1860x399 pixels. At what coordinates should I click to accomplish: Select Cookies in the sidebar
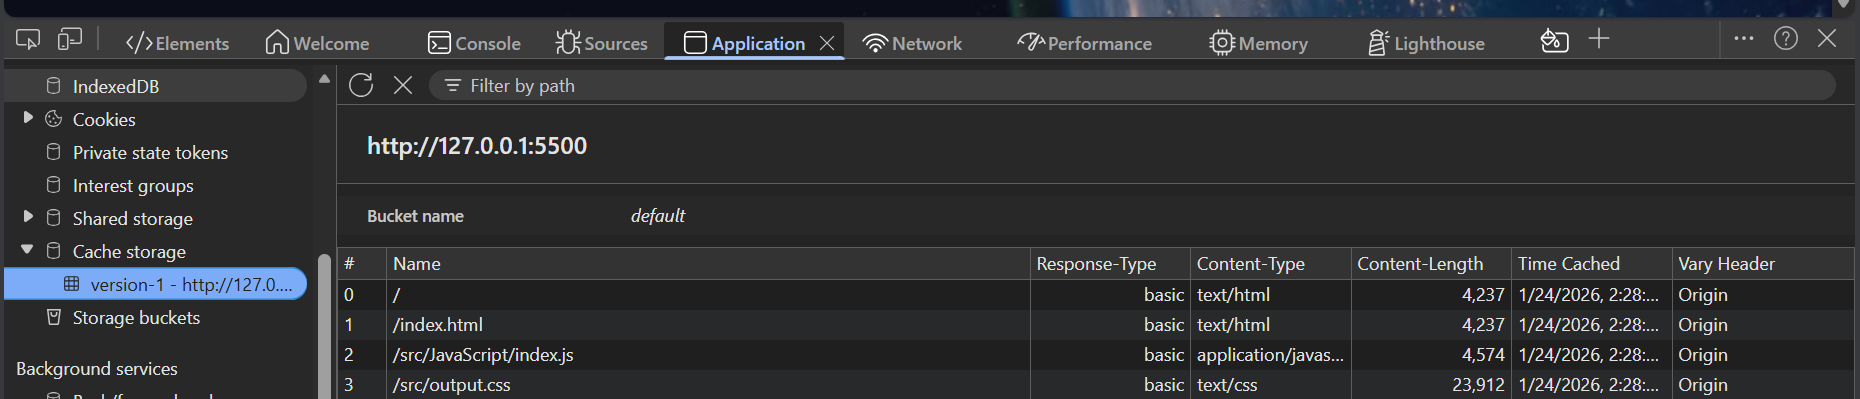click(x=104, y=119)
